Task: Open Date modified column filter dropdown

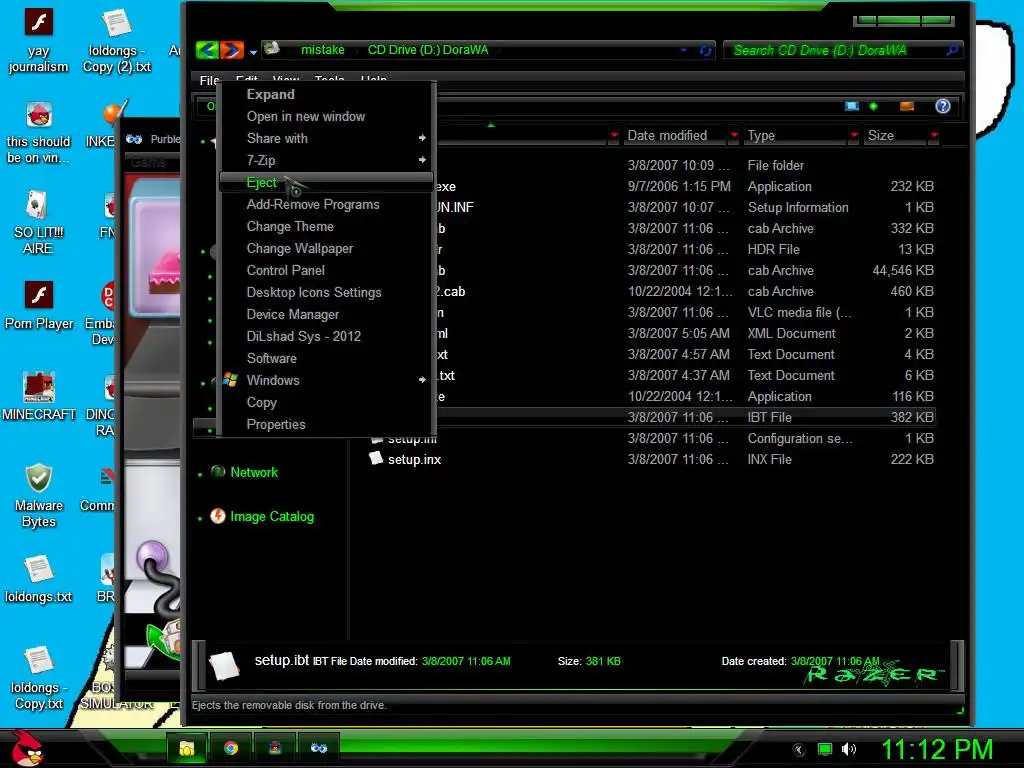Action: tap(734, 135)
